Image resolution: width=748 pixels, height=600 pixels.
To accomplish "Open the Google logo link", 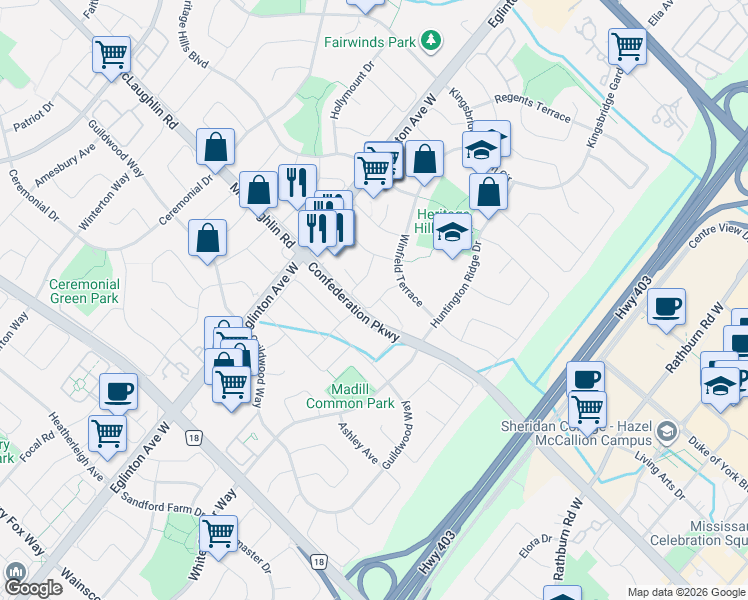I will tap(33, 589).
